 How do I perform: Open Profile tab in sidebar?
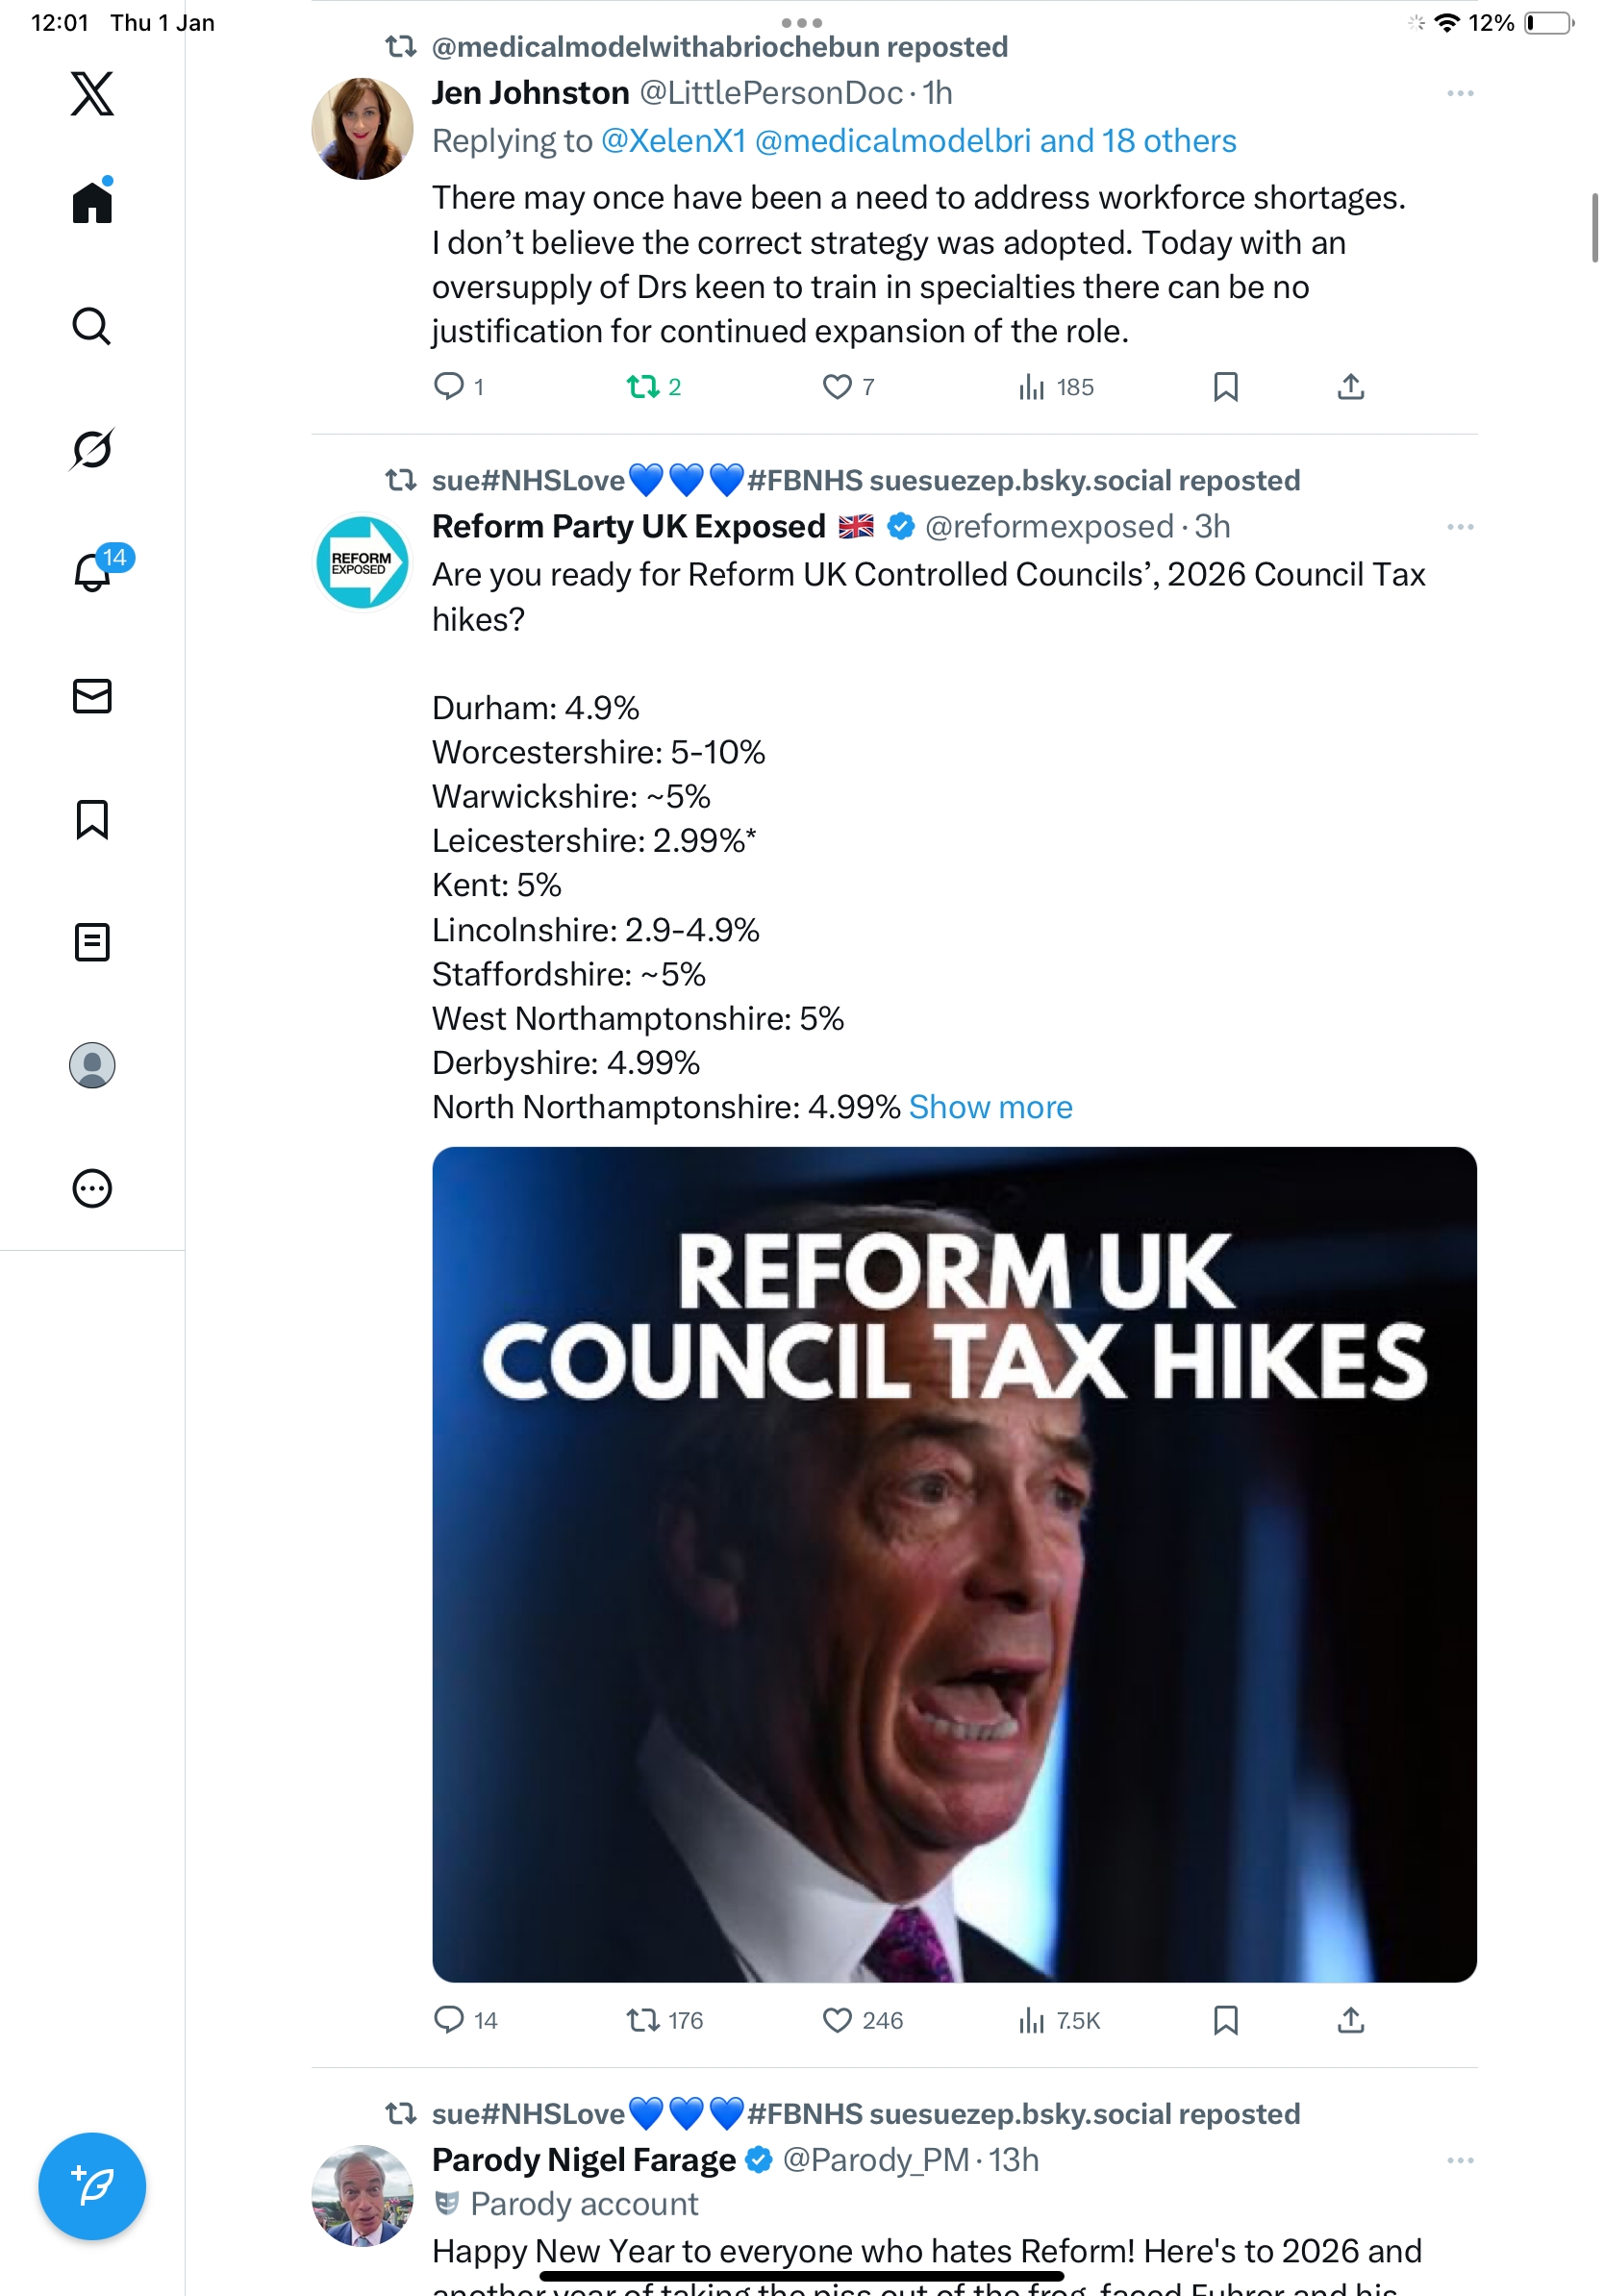pyautogui.click(x=92, y=1065)
